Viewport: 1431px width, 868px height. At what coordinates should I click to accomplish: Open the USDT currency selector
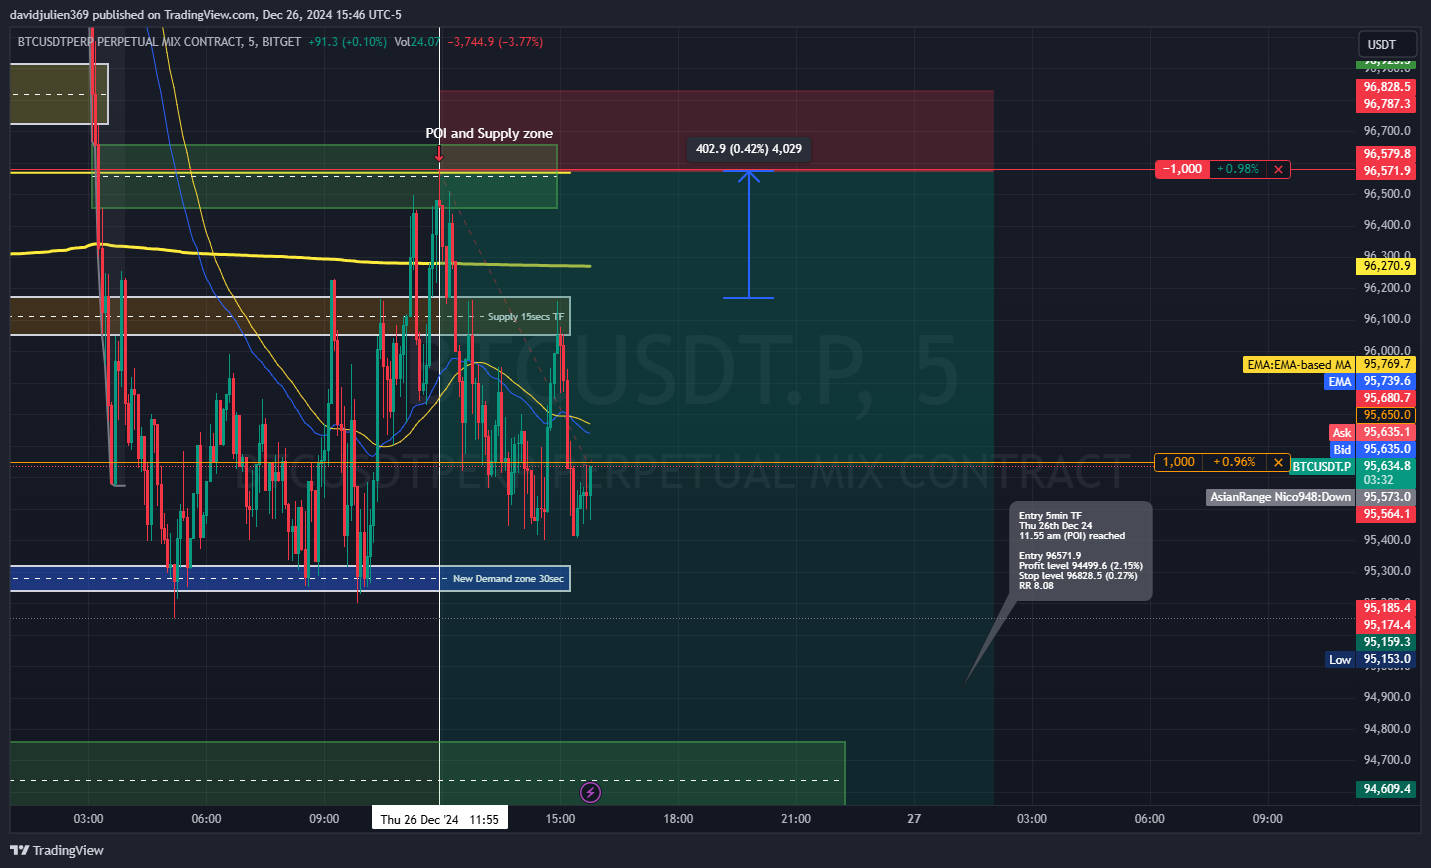(1387, 44)
